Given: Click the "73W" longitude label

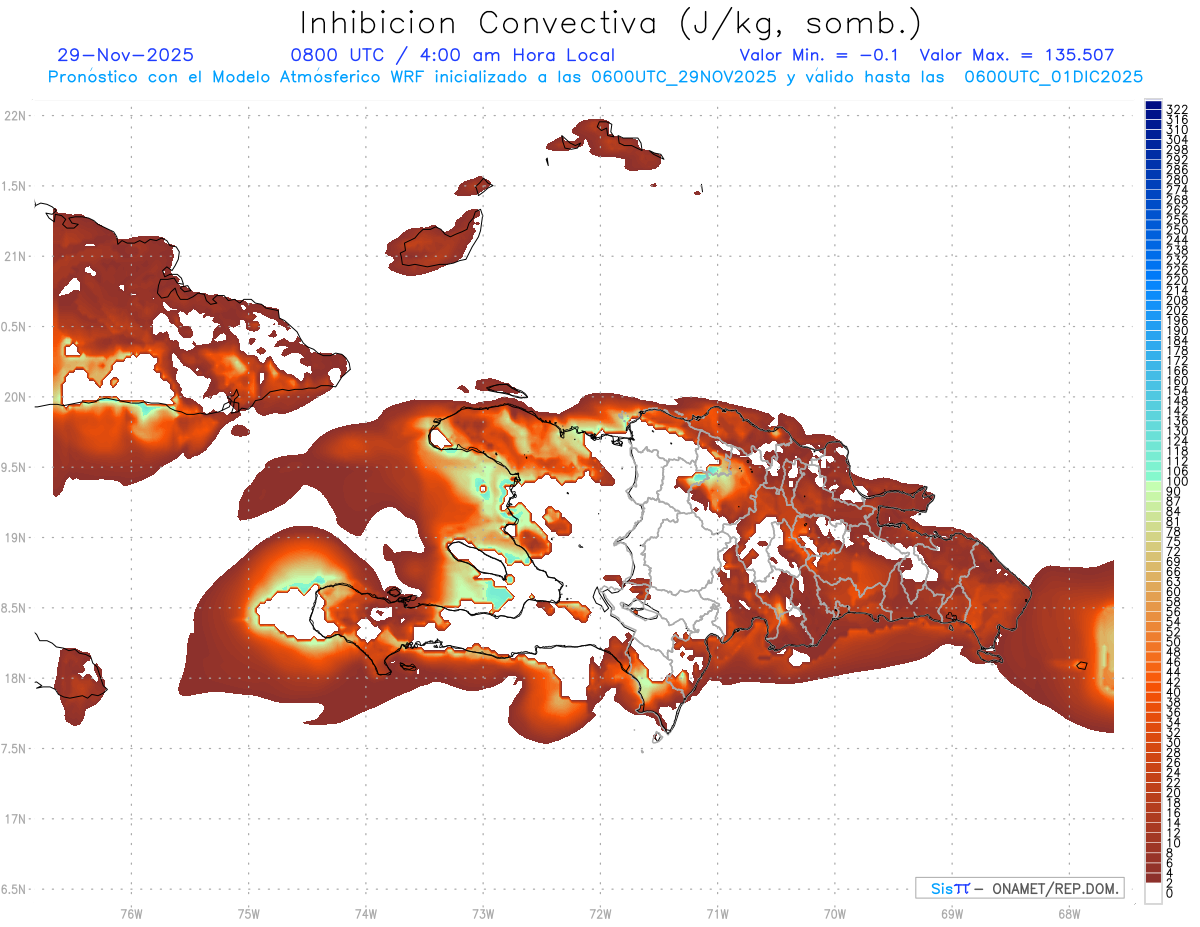Looking at the screenshot, I should point(482,913).
